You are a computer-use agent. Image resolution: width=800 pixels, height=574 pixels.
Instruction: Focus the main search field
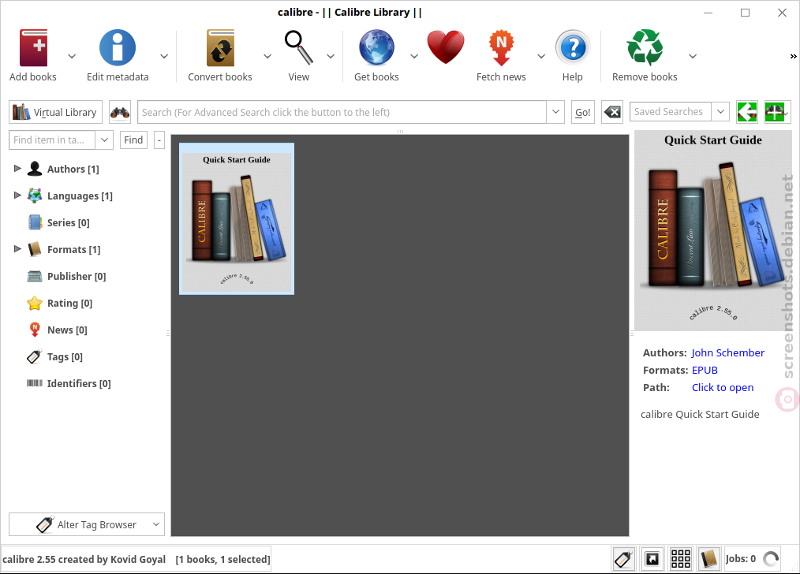(342, 112)
